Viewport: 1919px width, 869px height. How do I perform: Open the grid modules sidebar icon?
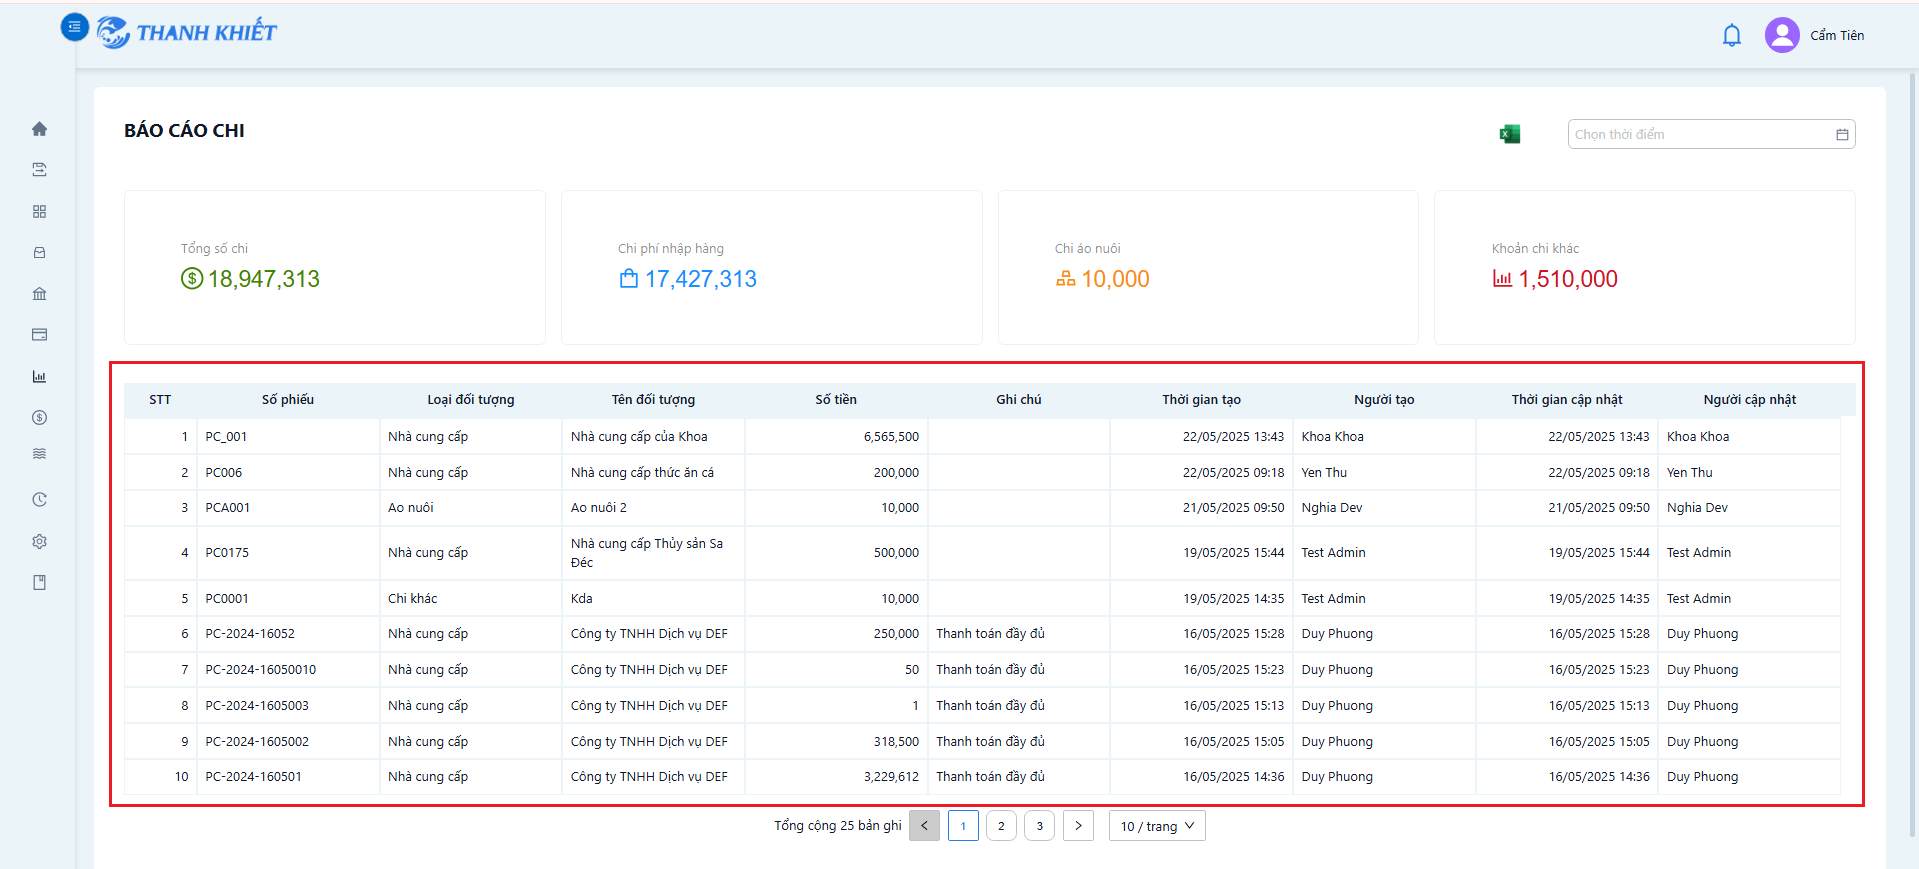coord(39,212)
